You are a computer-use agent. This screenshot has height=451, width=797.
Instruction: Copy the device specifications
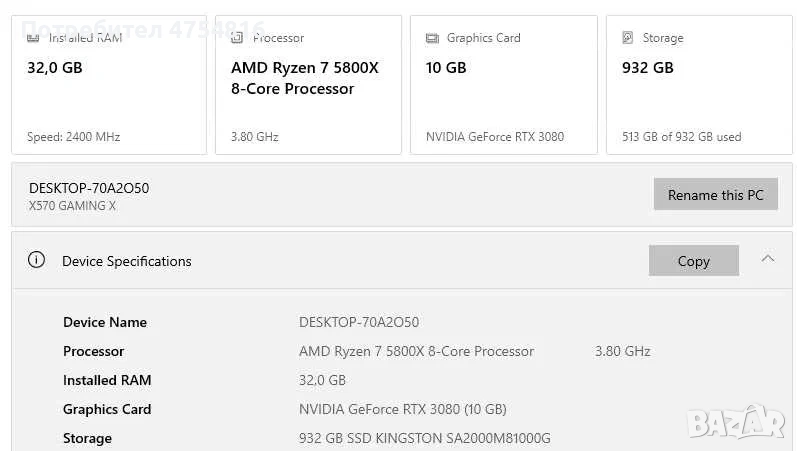(x=693, y=260)
